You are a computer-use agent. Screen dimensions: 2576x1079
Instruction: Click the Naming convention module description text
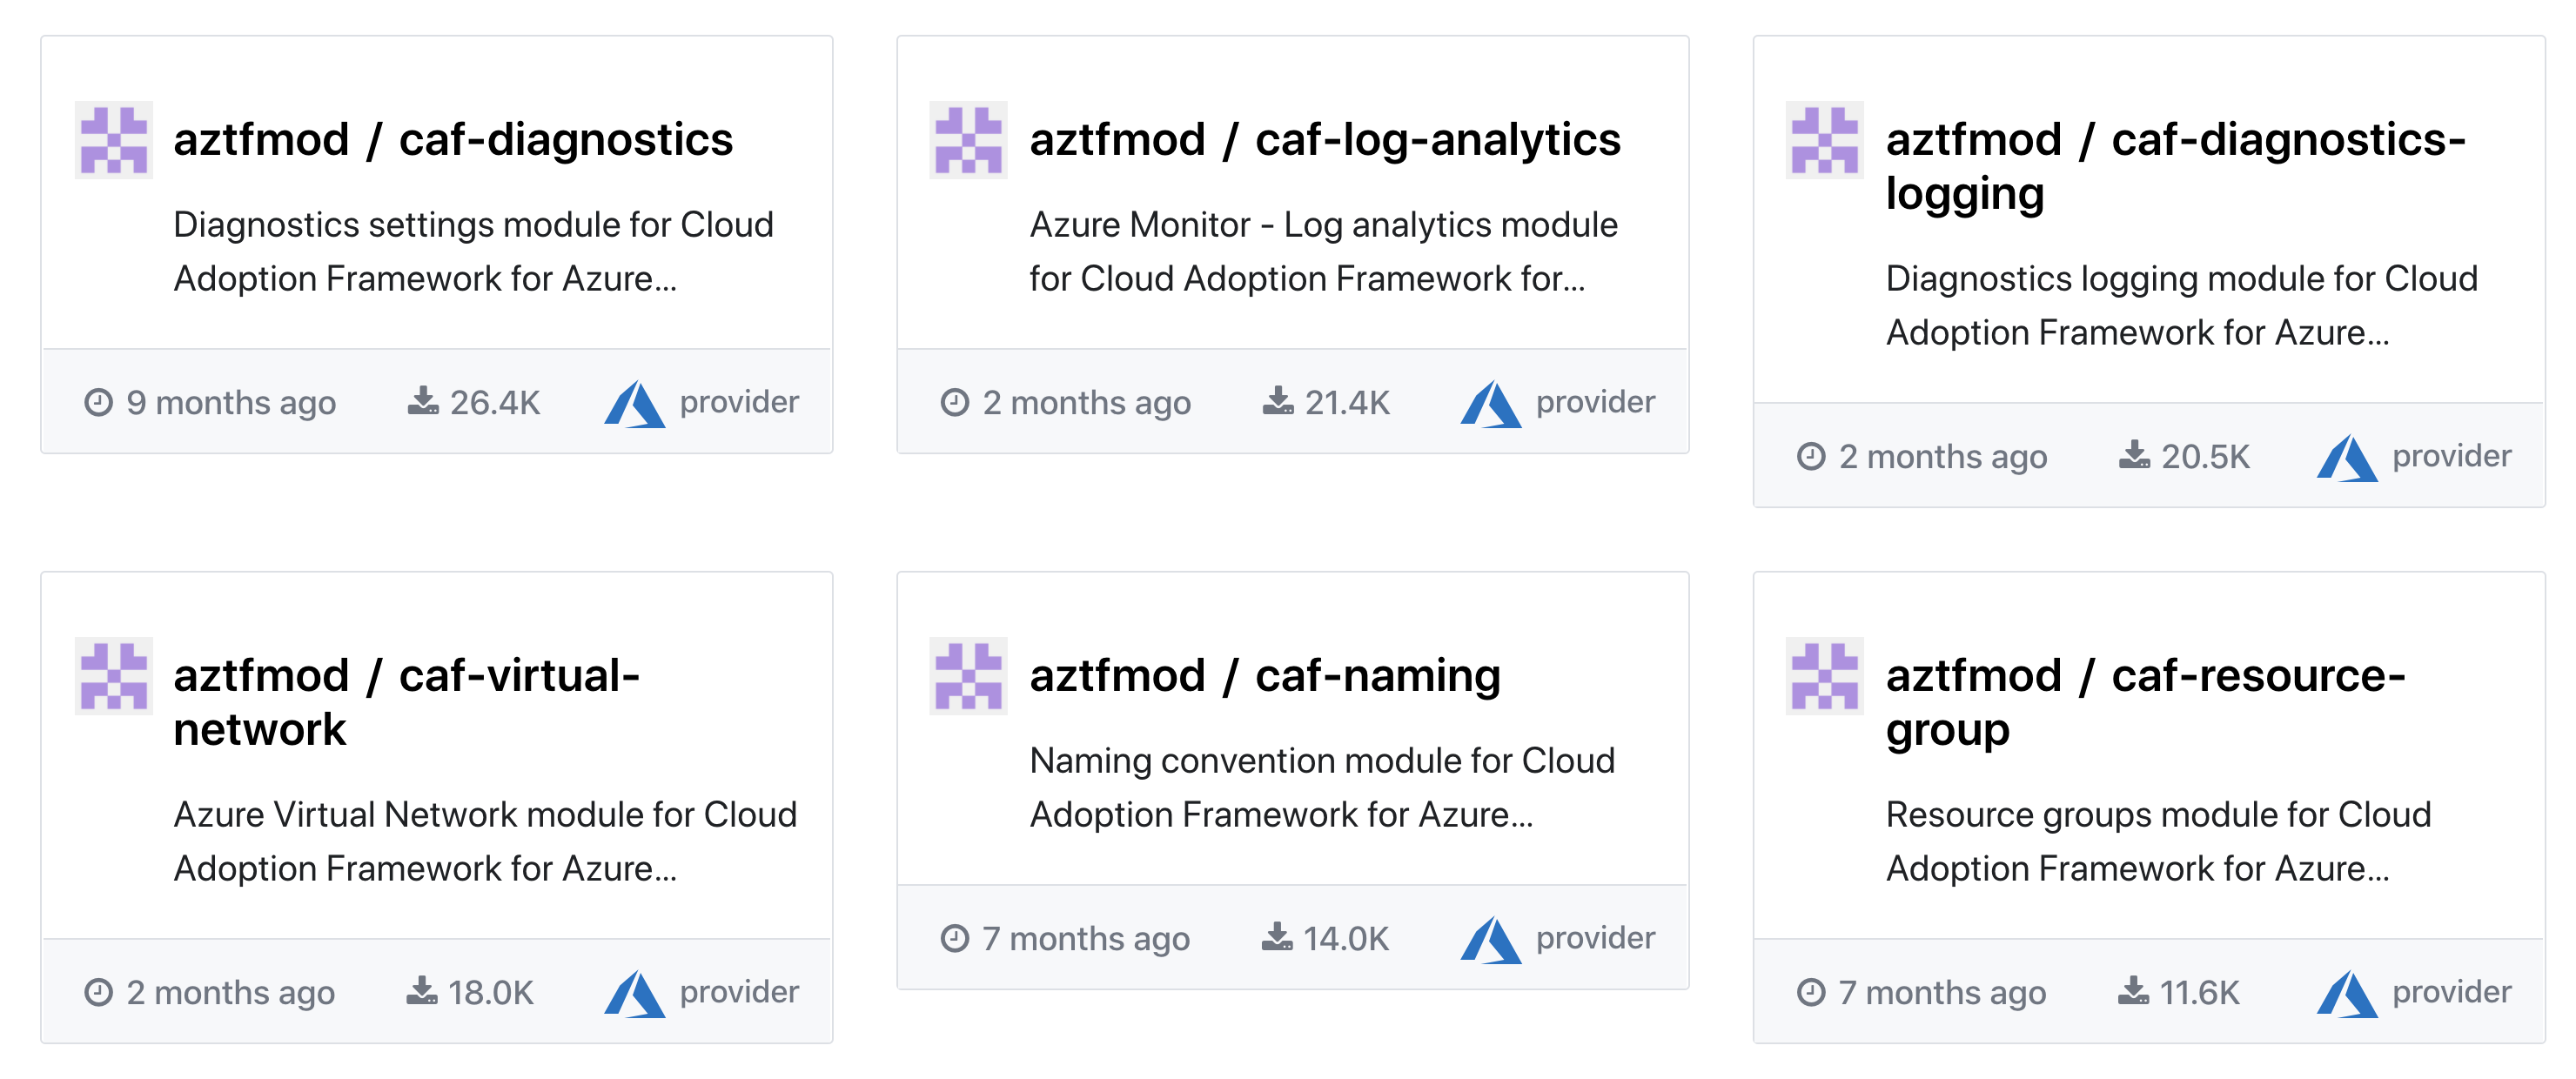pos(1321,788)
